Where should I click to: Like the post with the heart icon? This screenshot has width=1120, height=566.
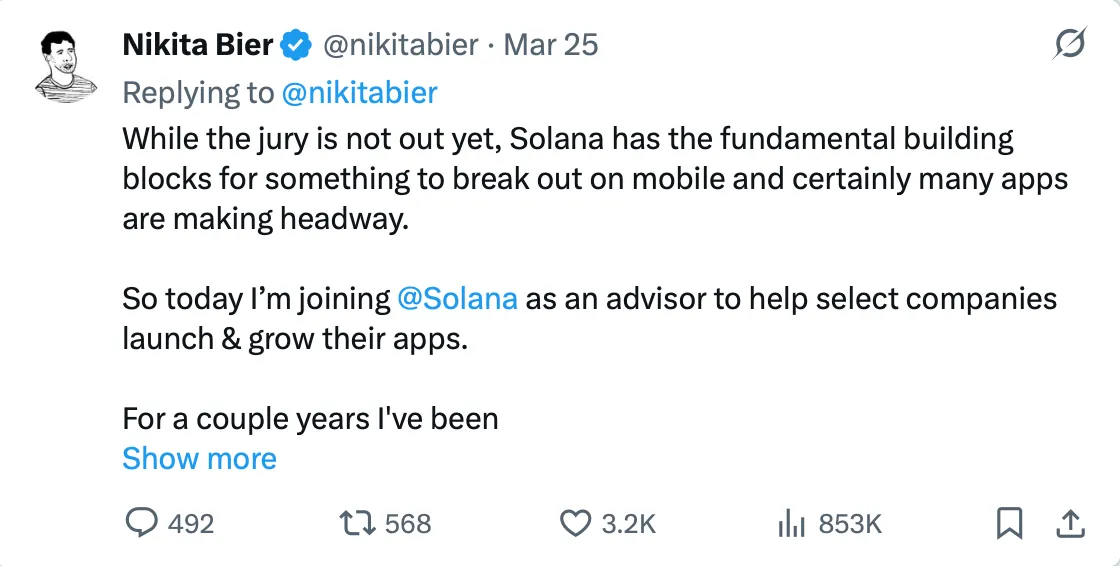575,523
